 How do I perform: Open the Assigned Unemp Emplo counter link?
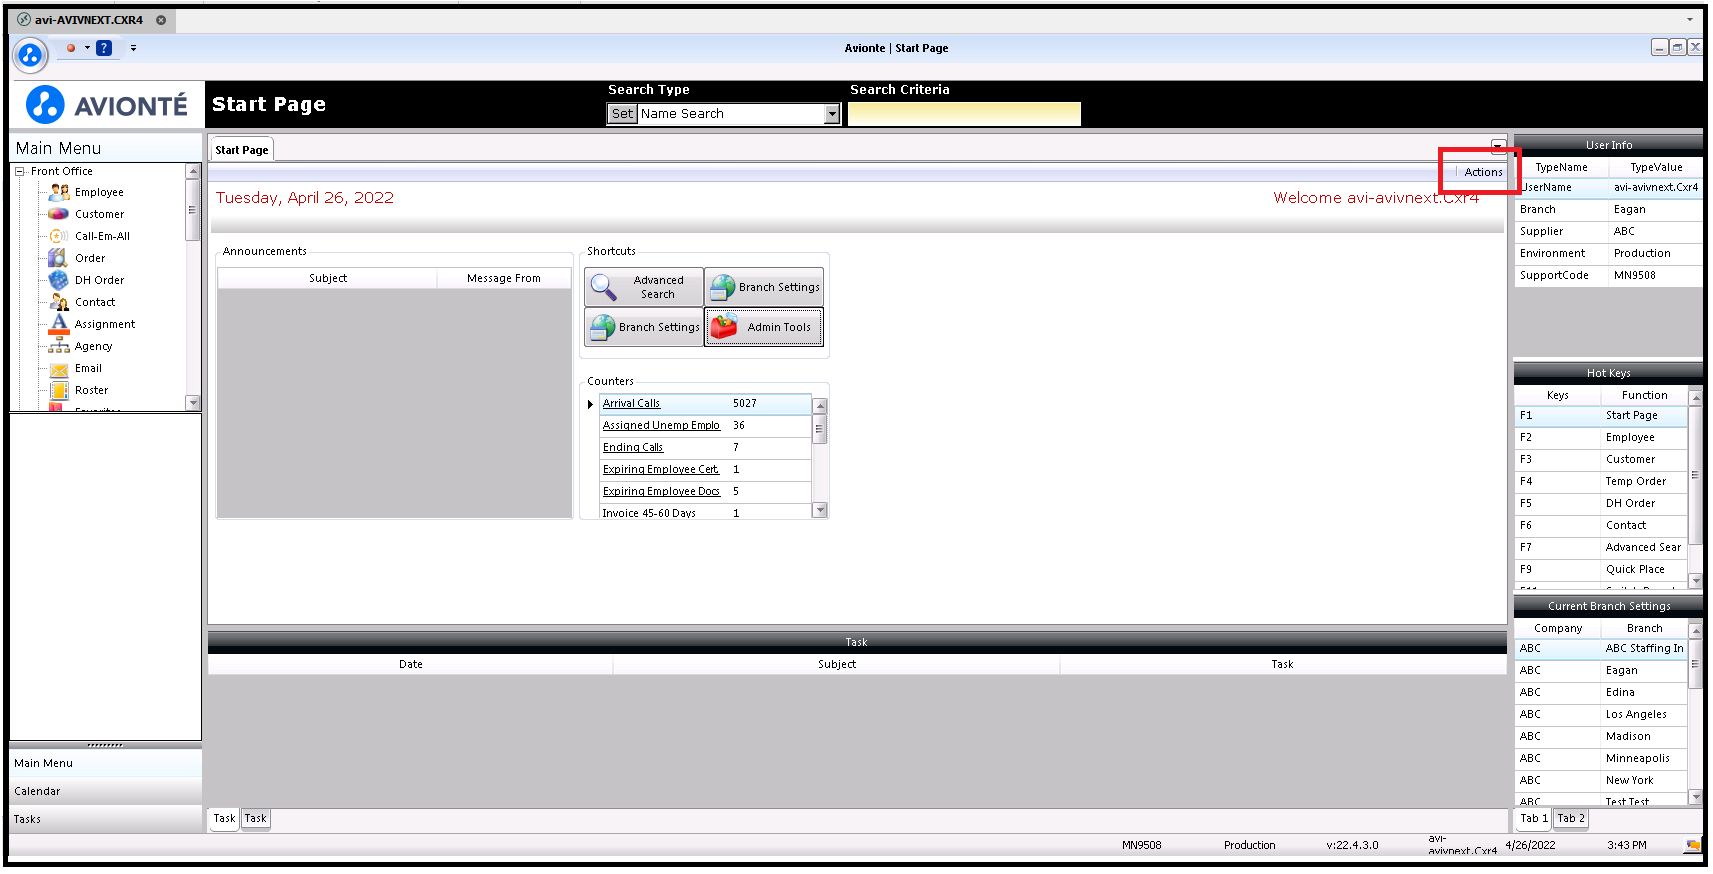661,426
